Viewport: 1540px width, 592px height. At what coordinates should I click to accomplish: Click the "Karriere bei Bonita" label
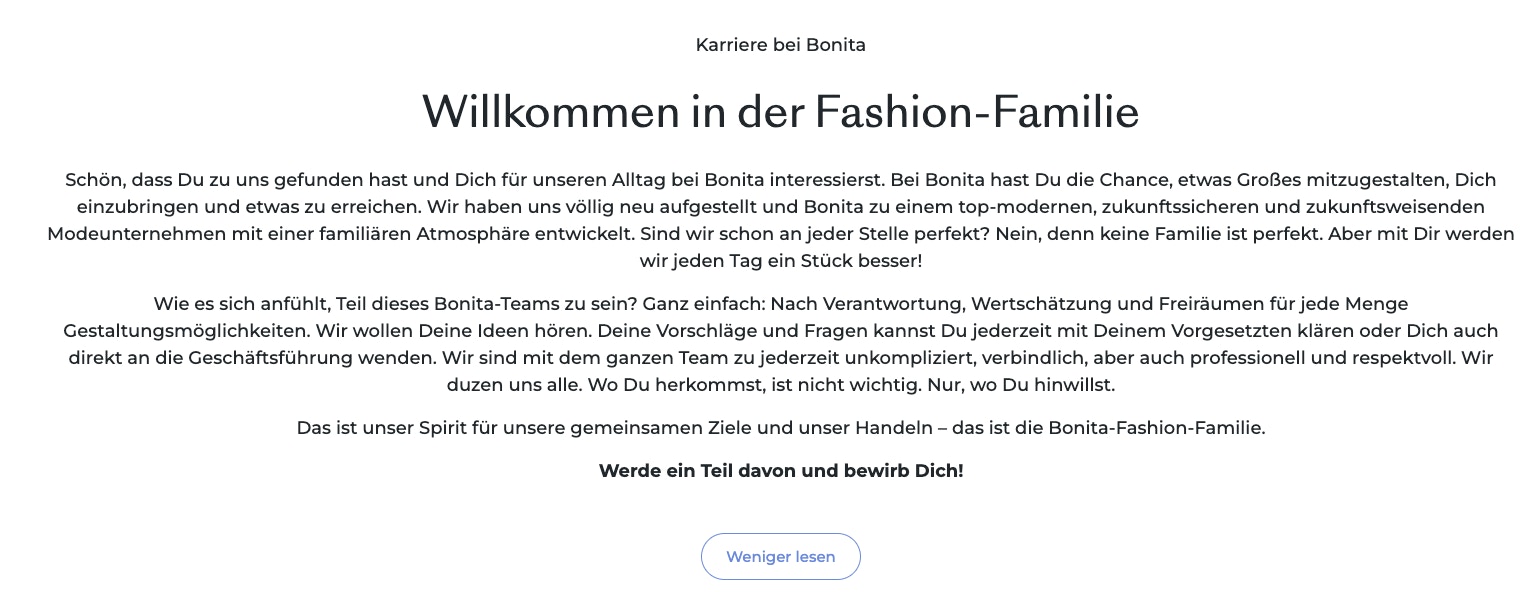pos(780,45)
